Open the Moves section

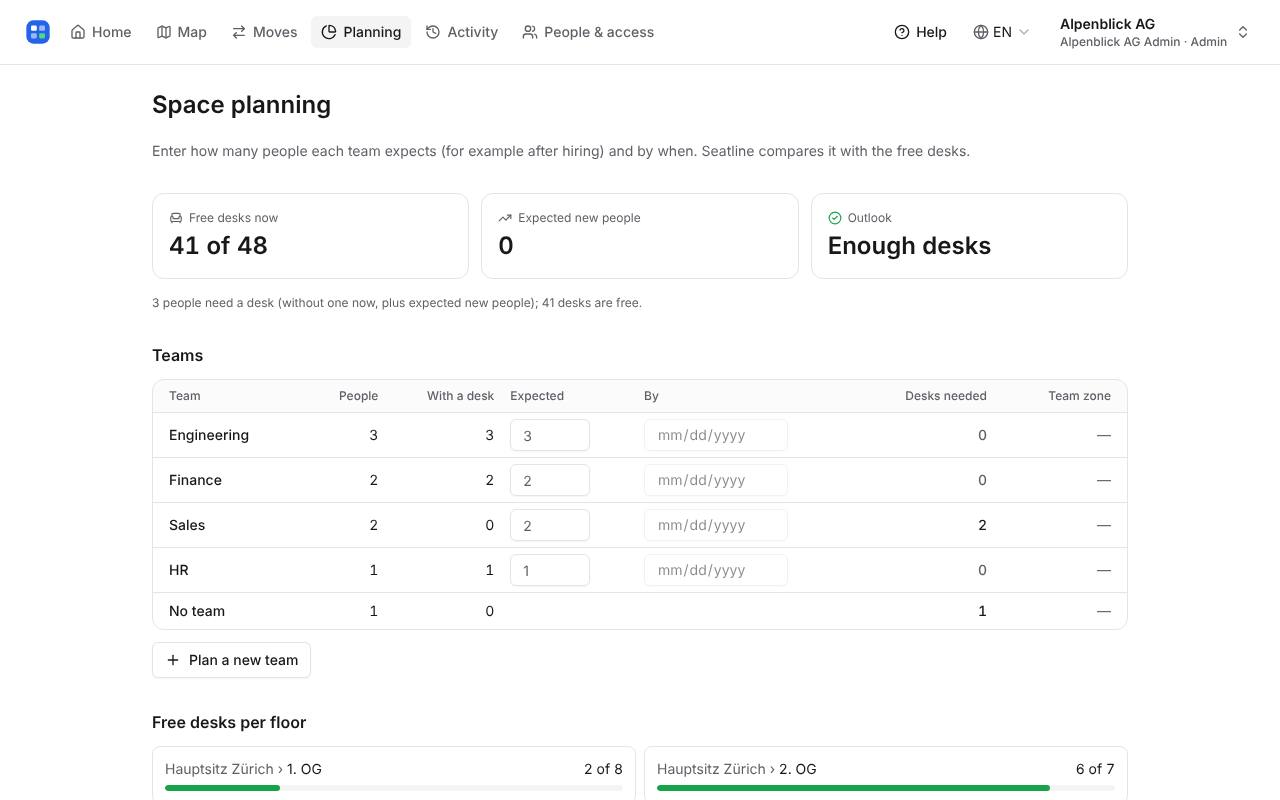coord(265,32)
